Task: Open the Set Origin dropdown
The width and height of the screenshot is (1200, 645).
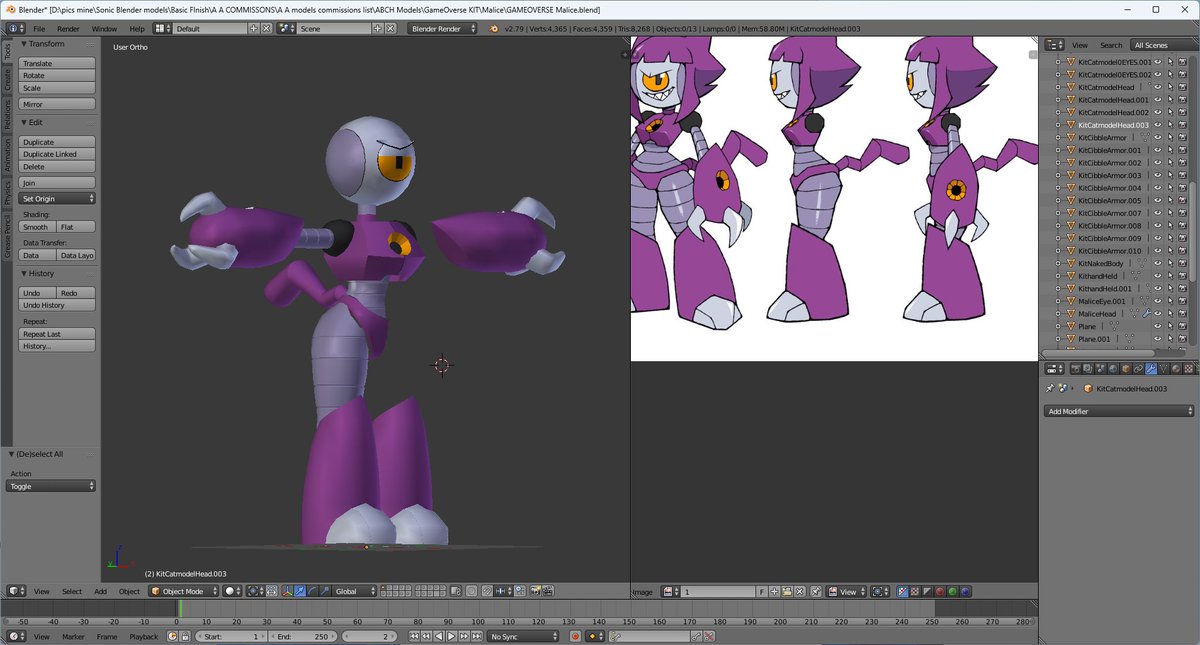Action: 58,199
